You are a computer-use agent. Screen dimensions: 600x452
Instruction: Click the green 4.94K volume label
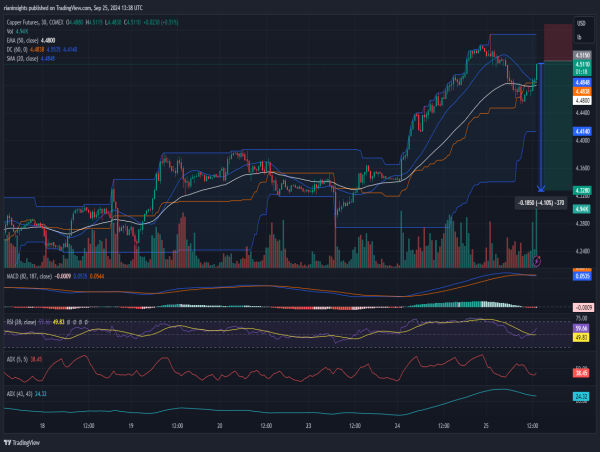(x=582, y=209)
